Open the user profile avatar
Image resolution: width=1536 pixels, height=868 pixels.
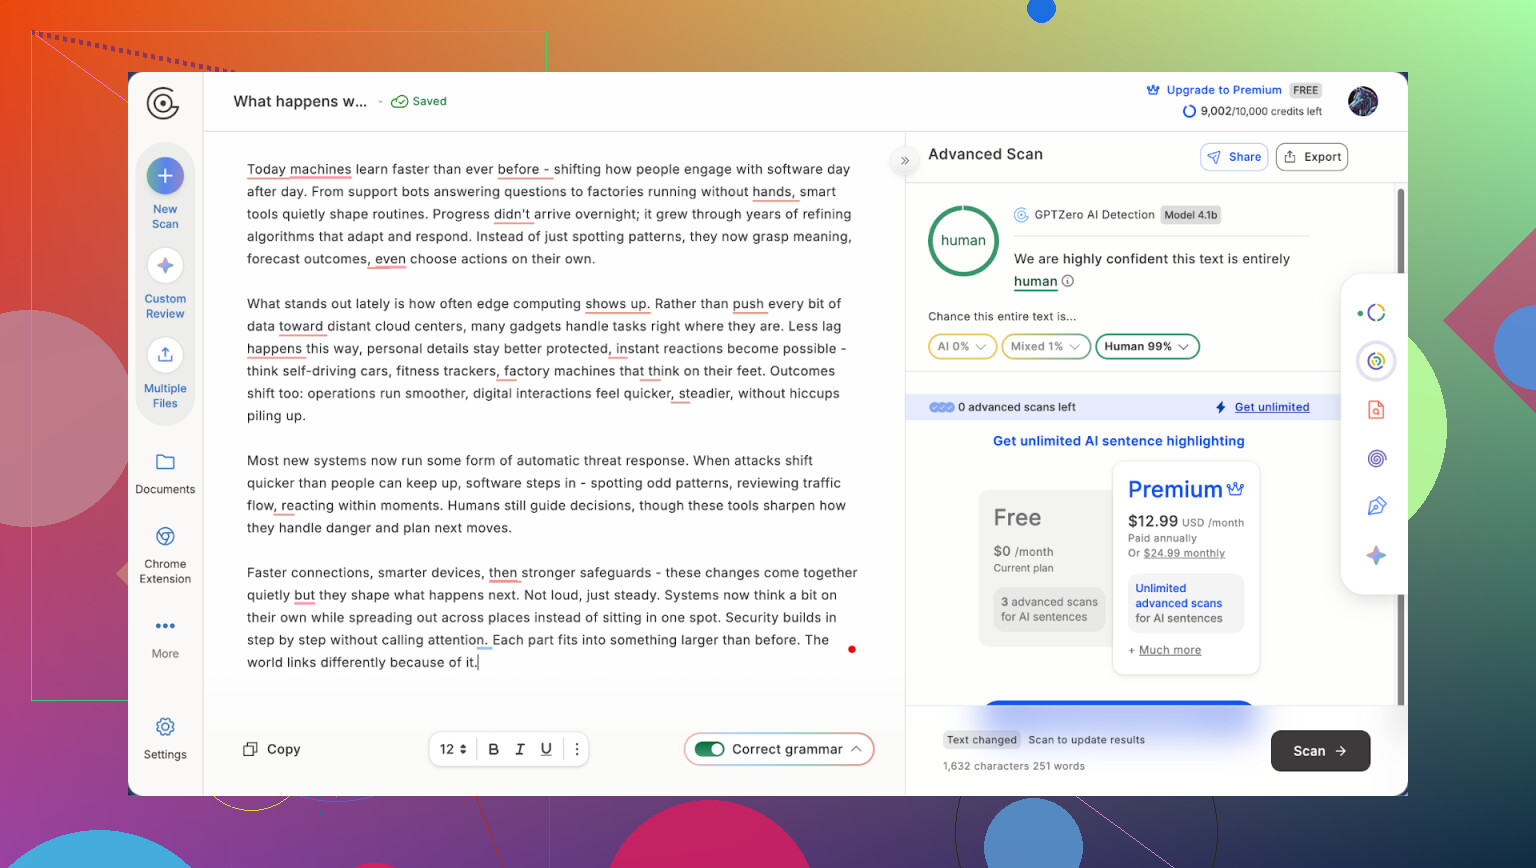point(1362,101)
